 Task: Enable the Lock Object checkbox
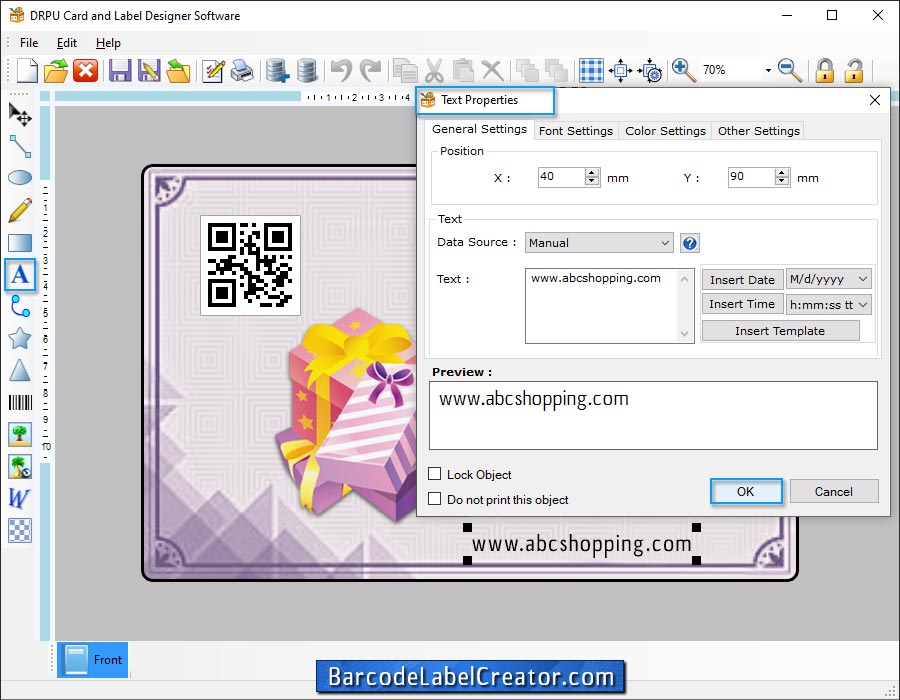coord(435,474)
